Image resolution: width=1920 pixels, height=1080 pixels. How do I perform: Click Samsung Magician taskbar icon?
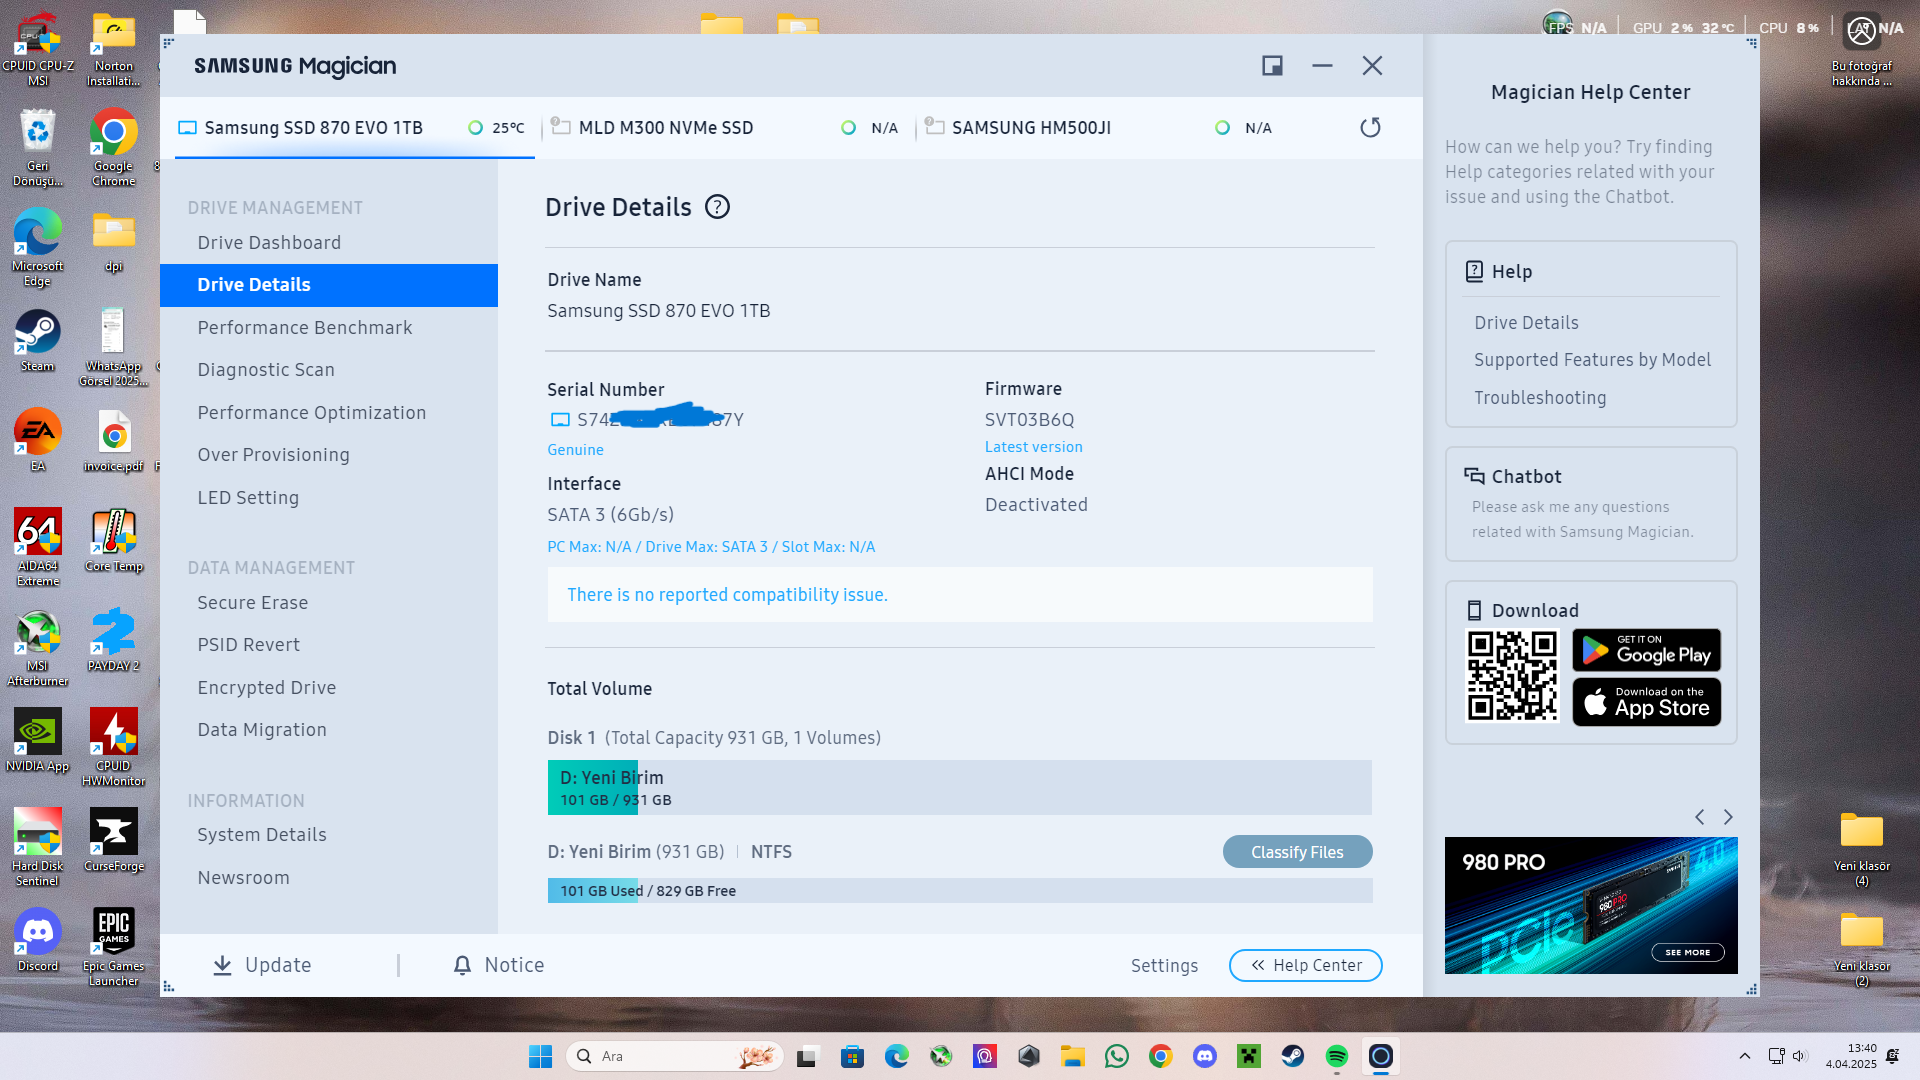click(x=1381, y=1056)
